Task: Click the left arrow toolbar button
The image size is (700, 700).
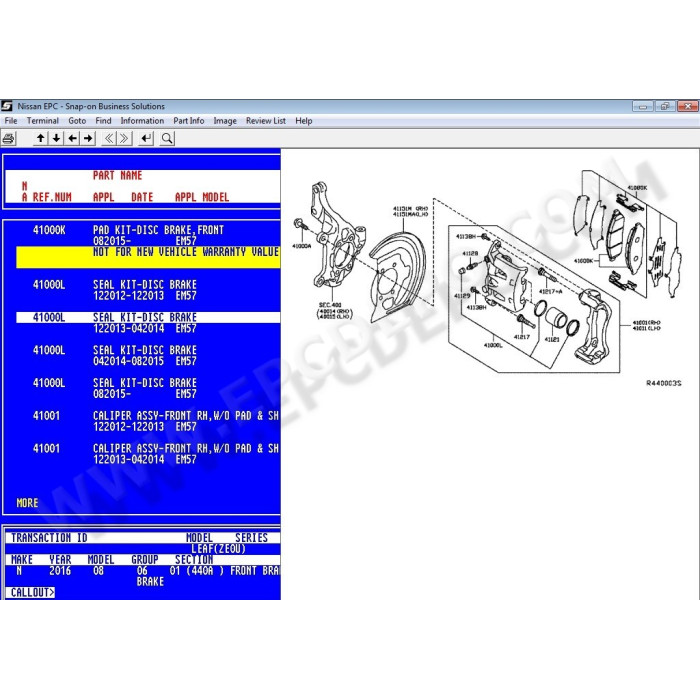Action: [72, 138]
